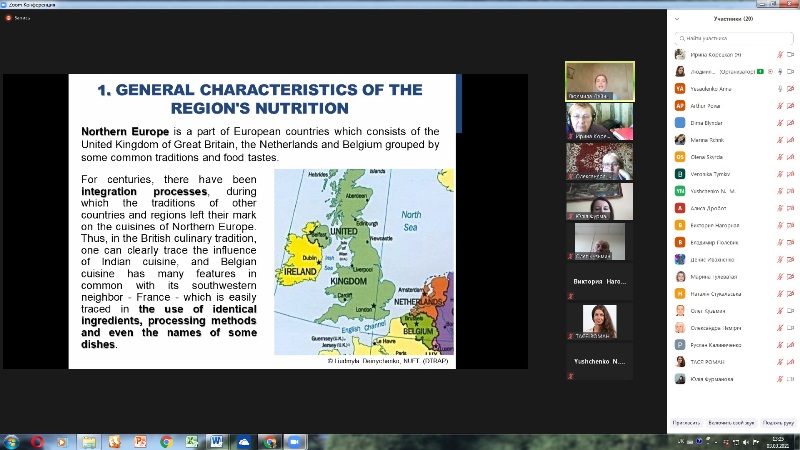This screenshot has height=450, width=800.
Task: Click muted mic icon beside Marina Ratnik
Action: click(778, 139)
